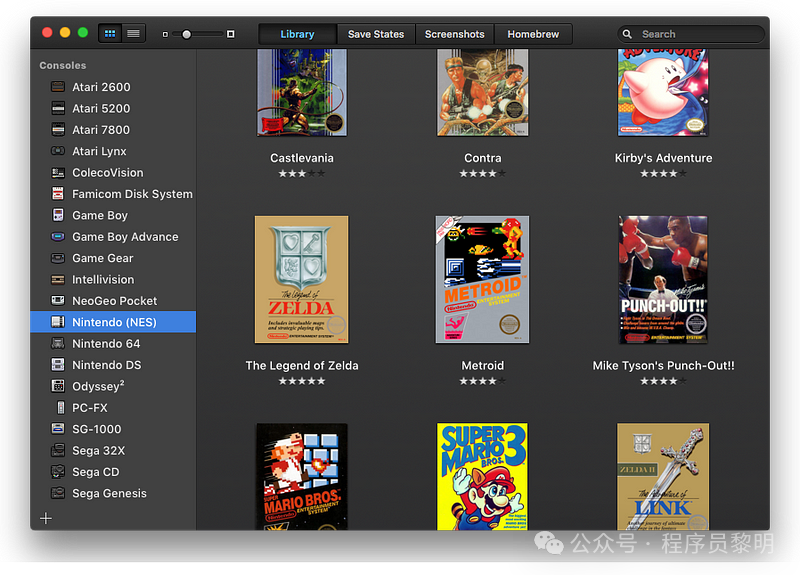Click the PC-FX console icon
The height and width of the screenshot is (575, 800).
[x=61, y=408]
